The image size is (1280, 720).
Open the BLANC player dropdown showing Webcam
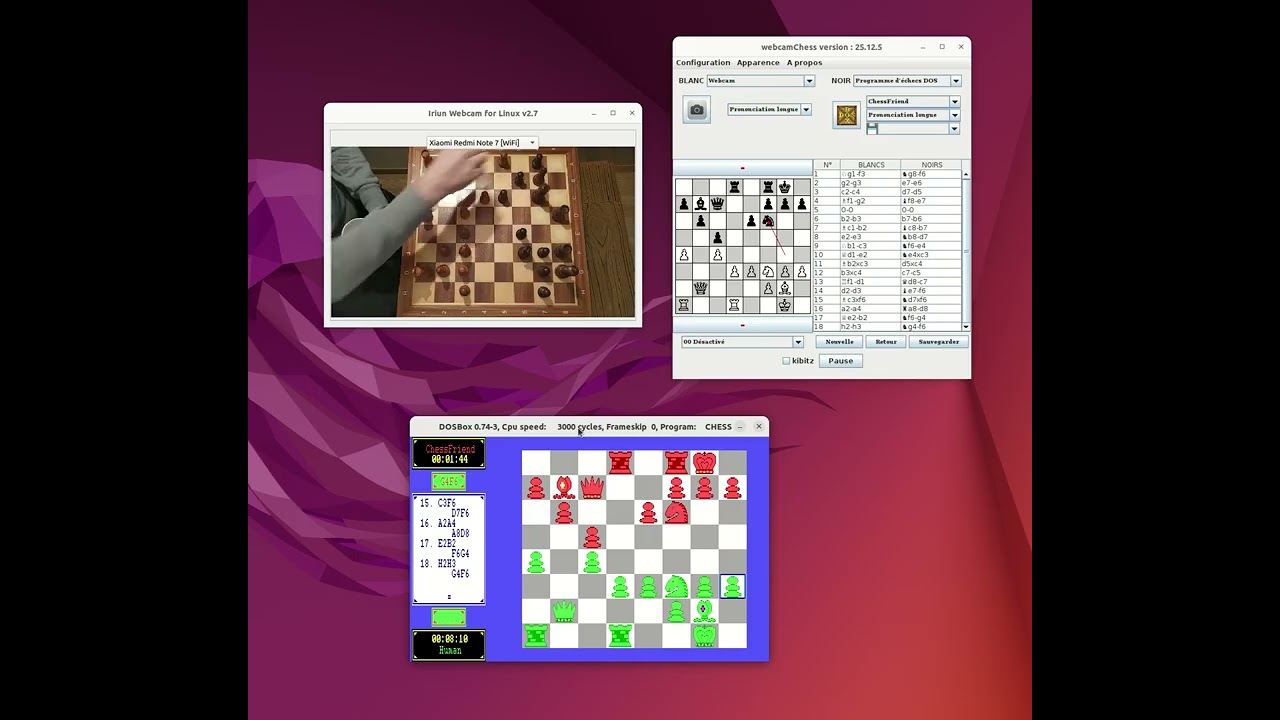click(x=761, y=81)
